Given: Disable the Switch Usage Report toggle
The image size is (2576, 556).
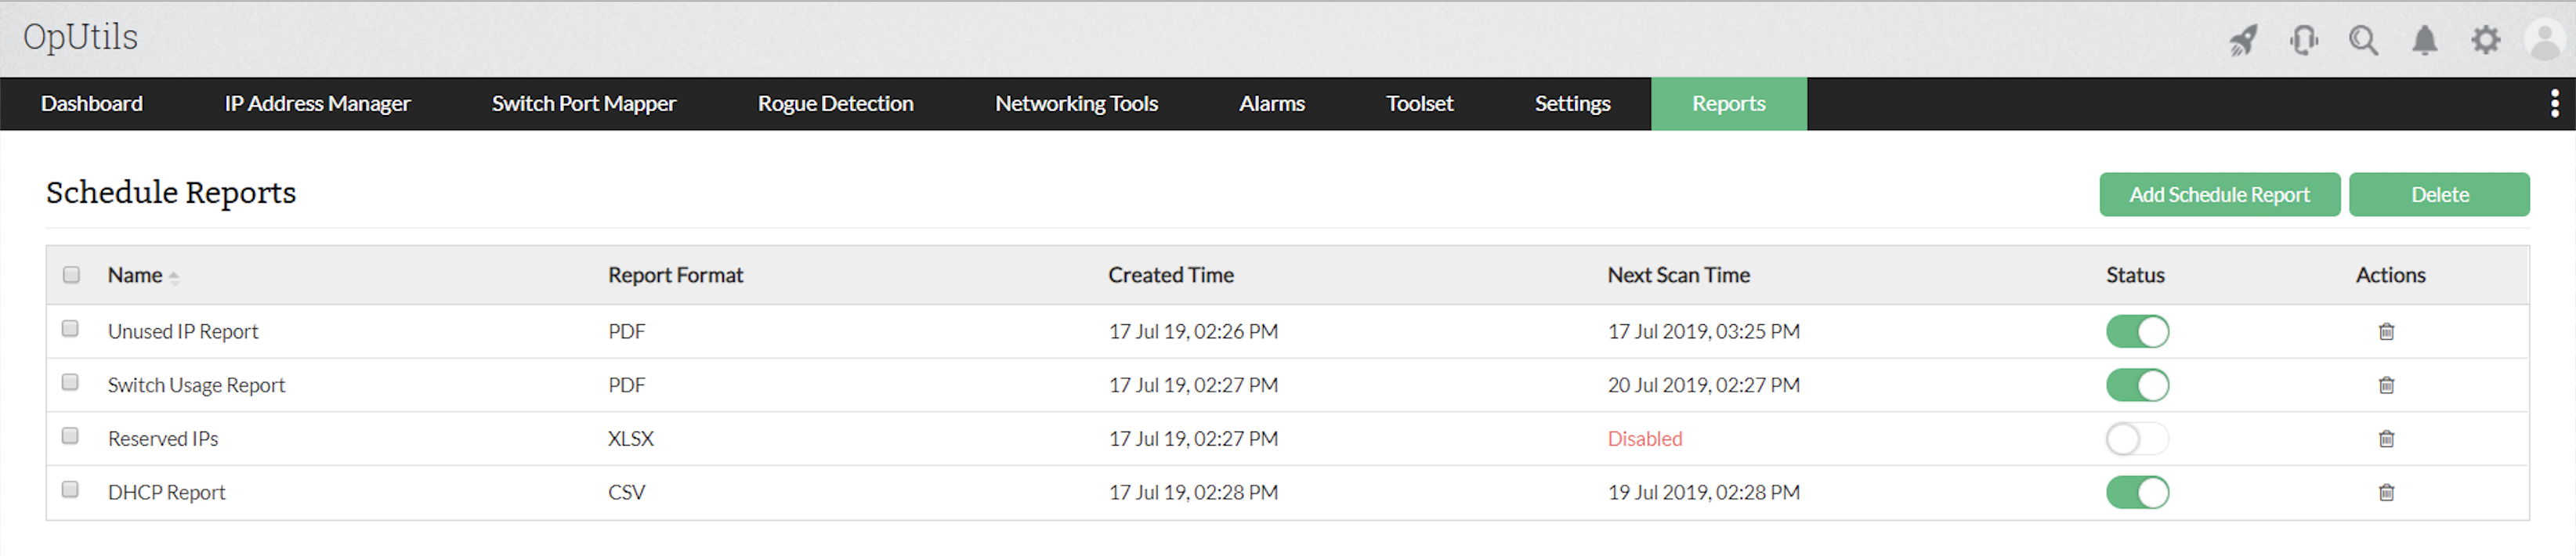Looking at the screenshot, I should (2137, 386).
